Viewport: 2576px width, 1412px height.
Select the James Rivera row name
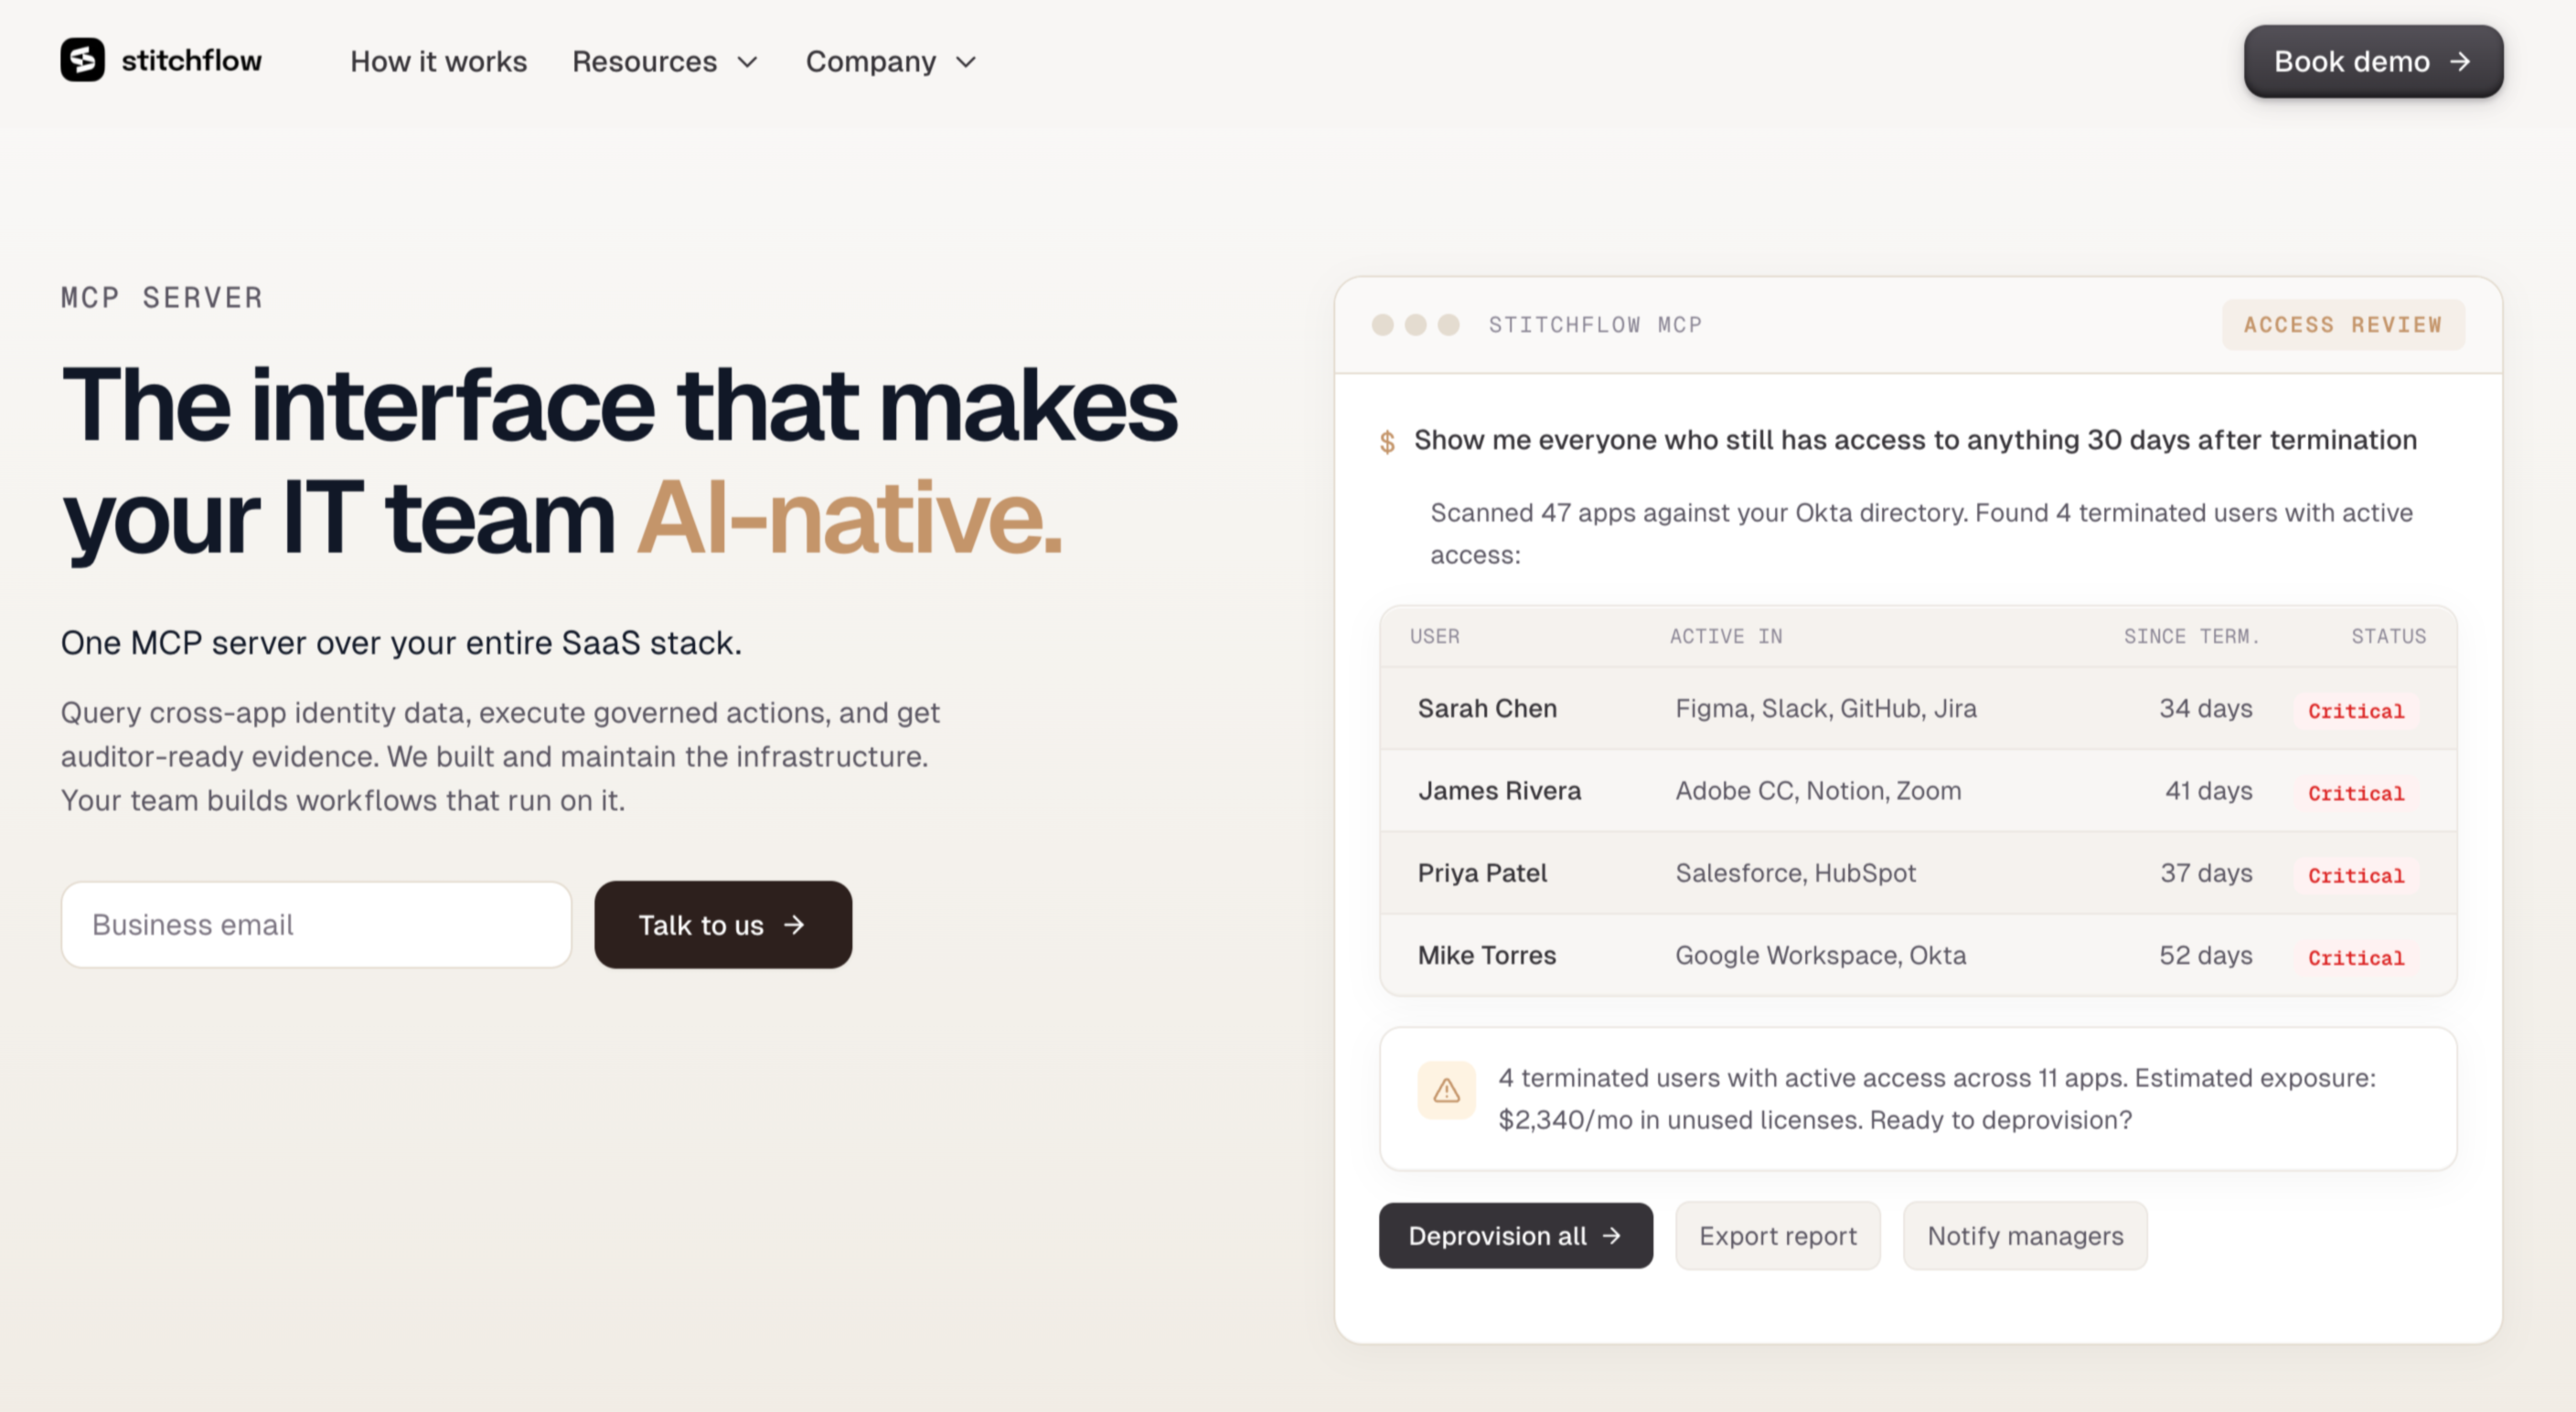click(1499, 790)
